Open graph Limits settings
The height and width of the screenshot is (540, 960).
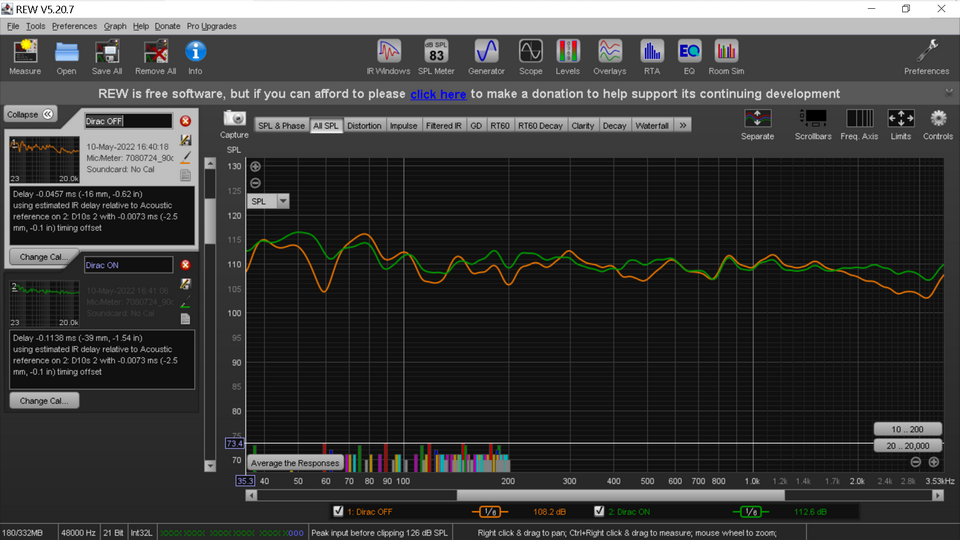pos(901,124)
